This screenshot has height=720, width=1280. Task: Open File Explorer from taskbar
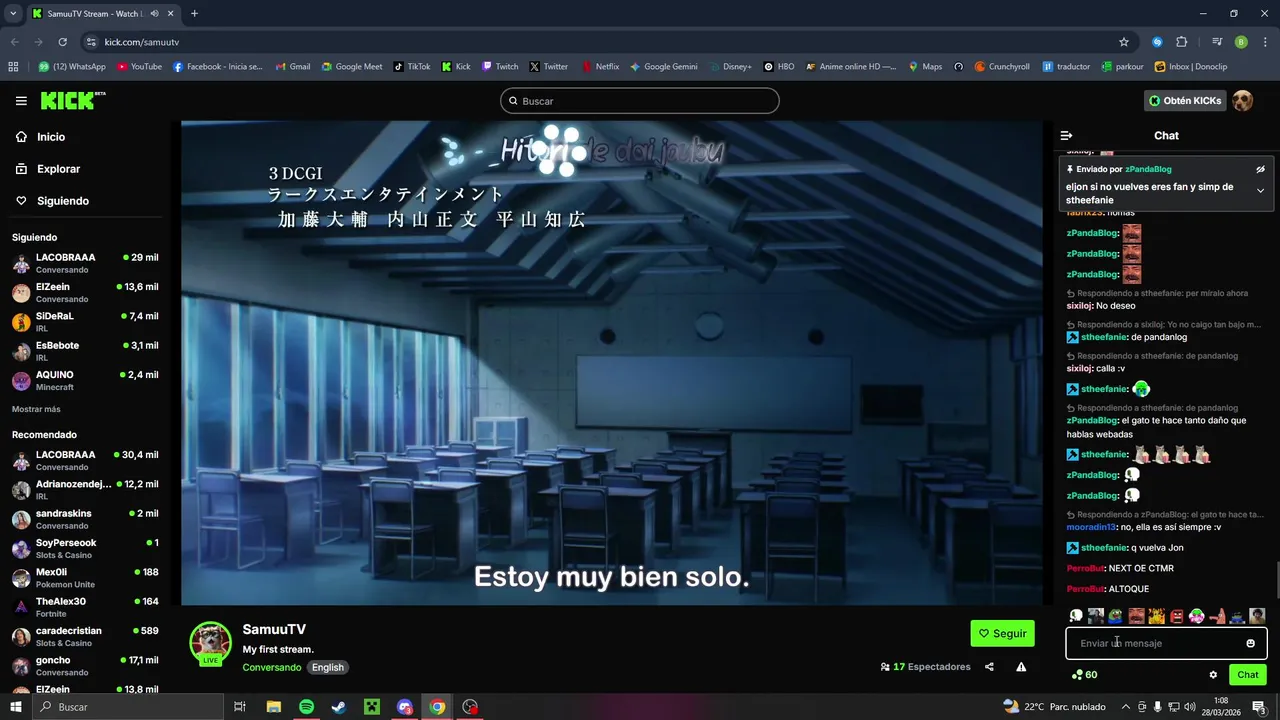point(273,707)
